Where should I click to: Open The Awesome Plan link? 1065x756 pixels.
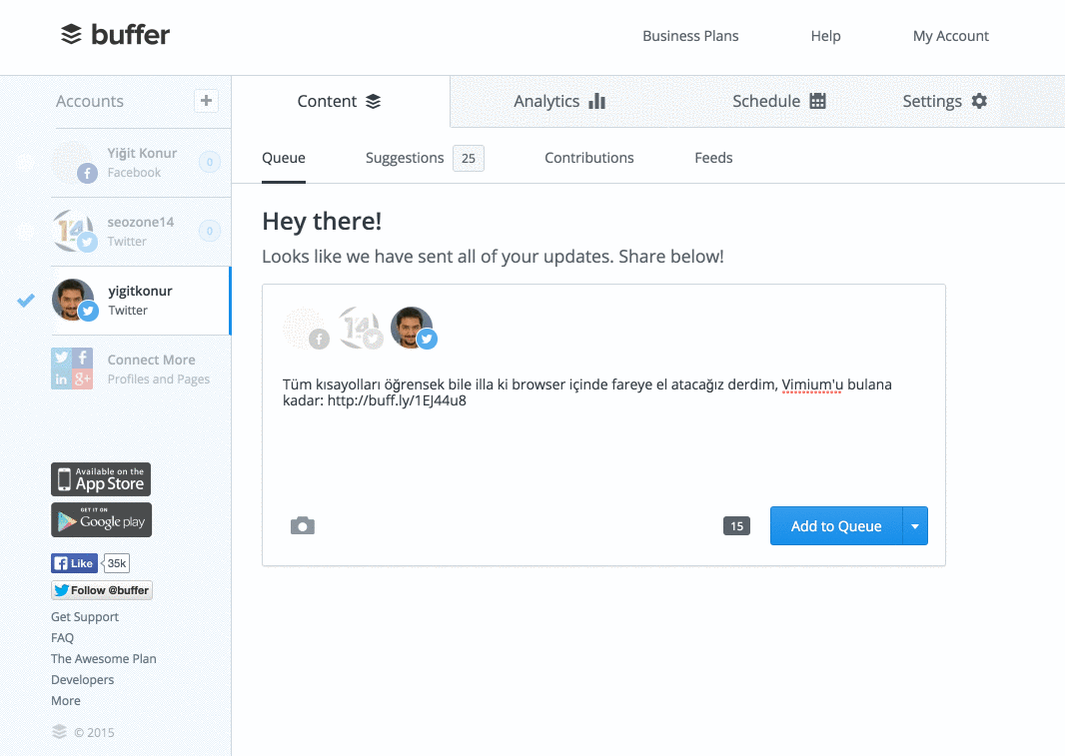pos(103,659)
